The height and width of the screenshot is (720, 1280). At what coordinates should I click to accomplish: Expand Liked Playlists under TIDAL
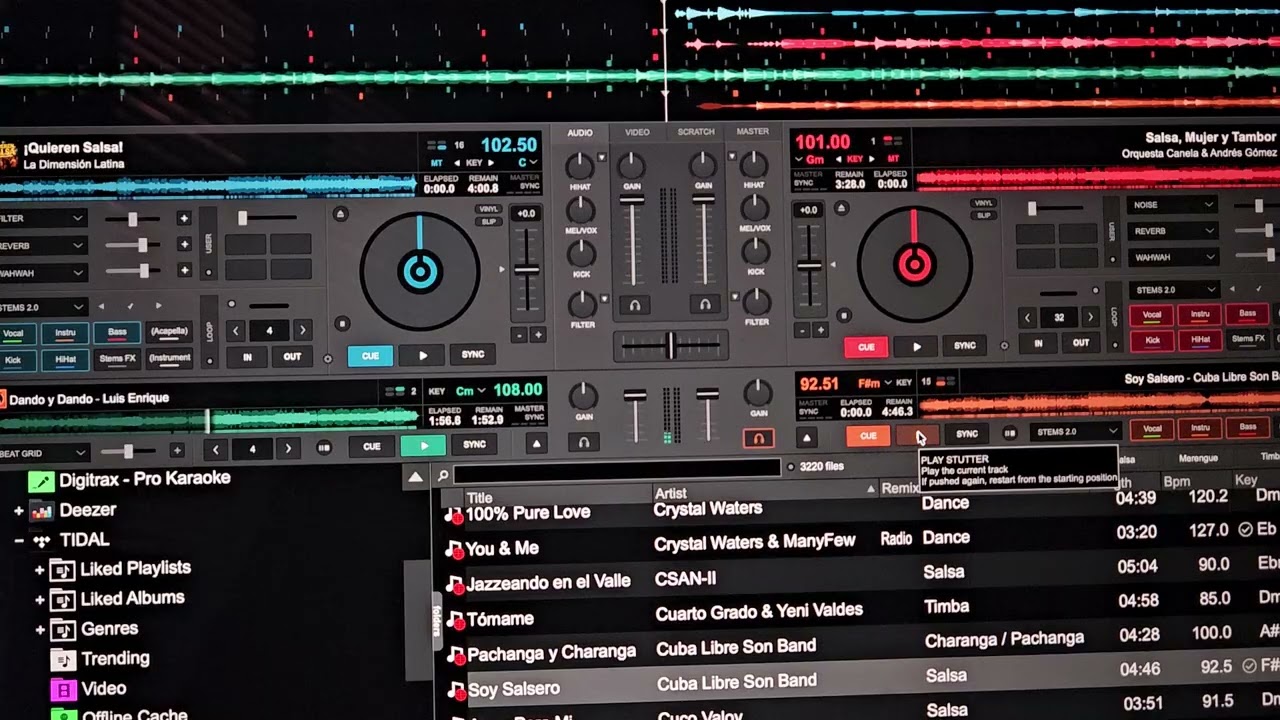tap(40, 570)
